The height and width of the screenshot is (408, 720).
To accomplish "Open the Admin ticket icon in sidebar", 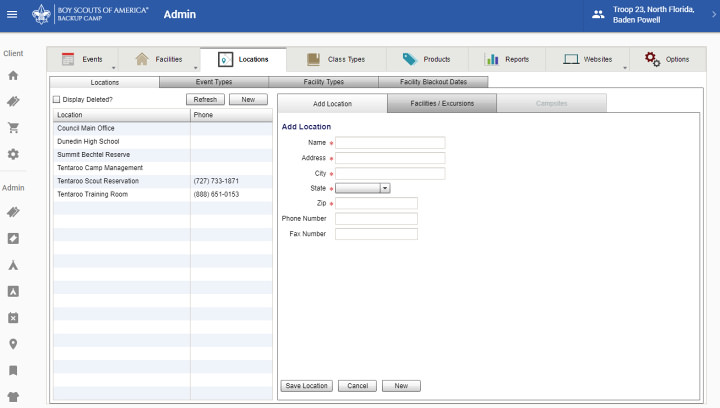I will click(x=13, y=212).
